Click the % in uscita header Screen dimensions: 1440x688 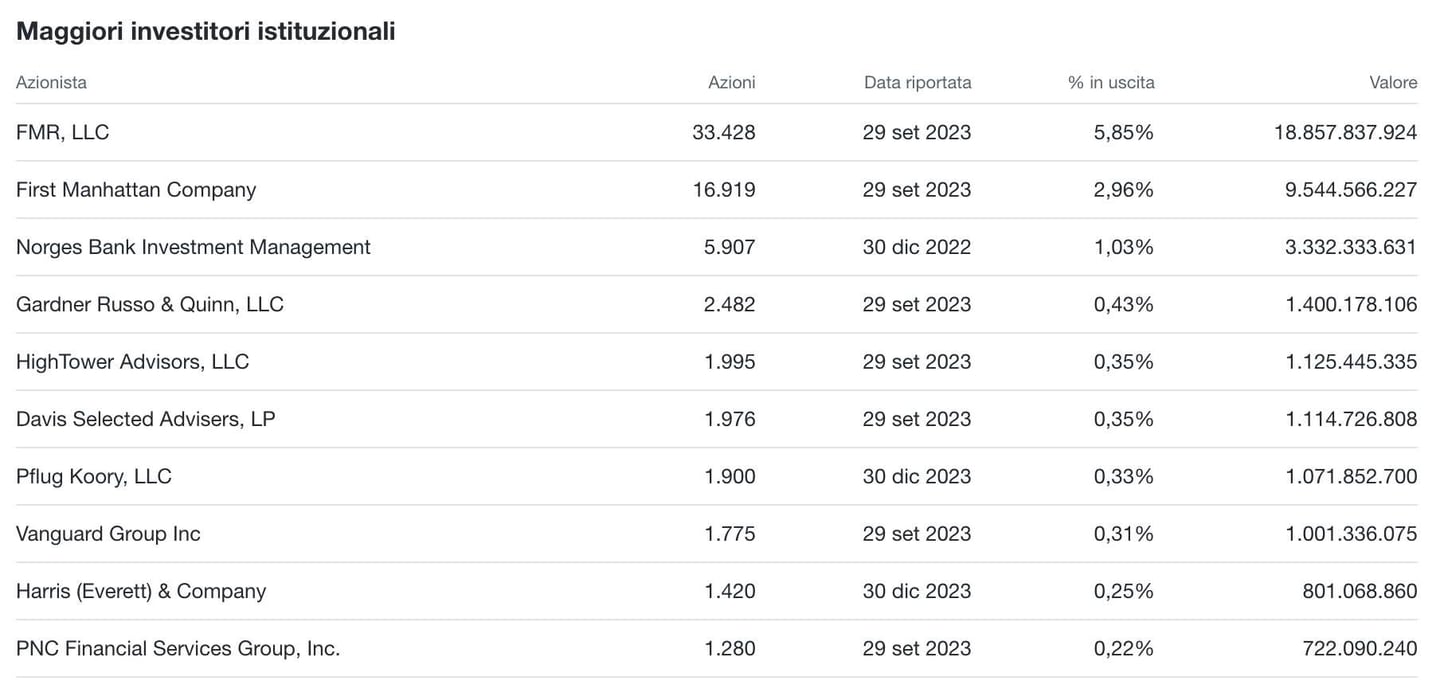[x=1111, y=82]
